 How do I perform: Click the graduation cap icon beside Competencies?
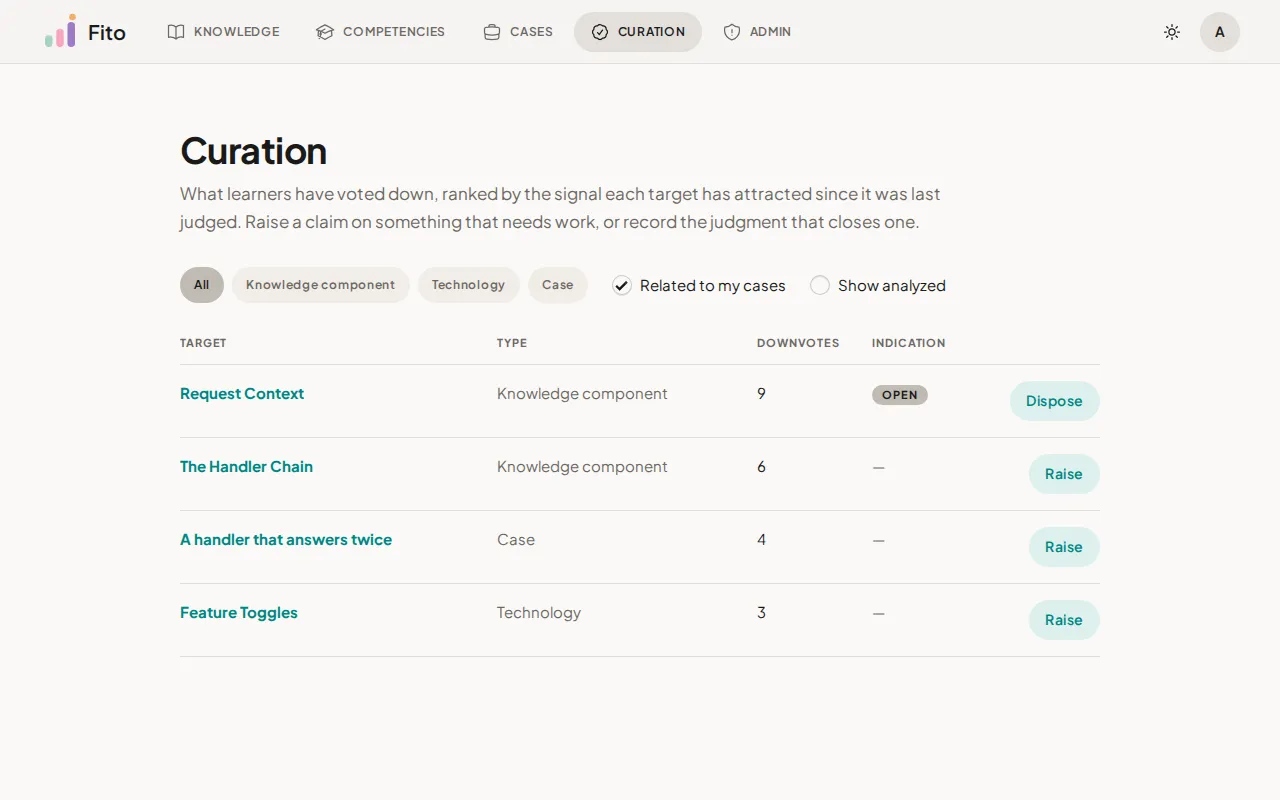[x=325, y=32]
